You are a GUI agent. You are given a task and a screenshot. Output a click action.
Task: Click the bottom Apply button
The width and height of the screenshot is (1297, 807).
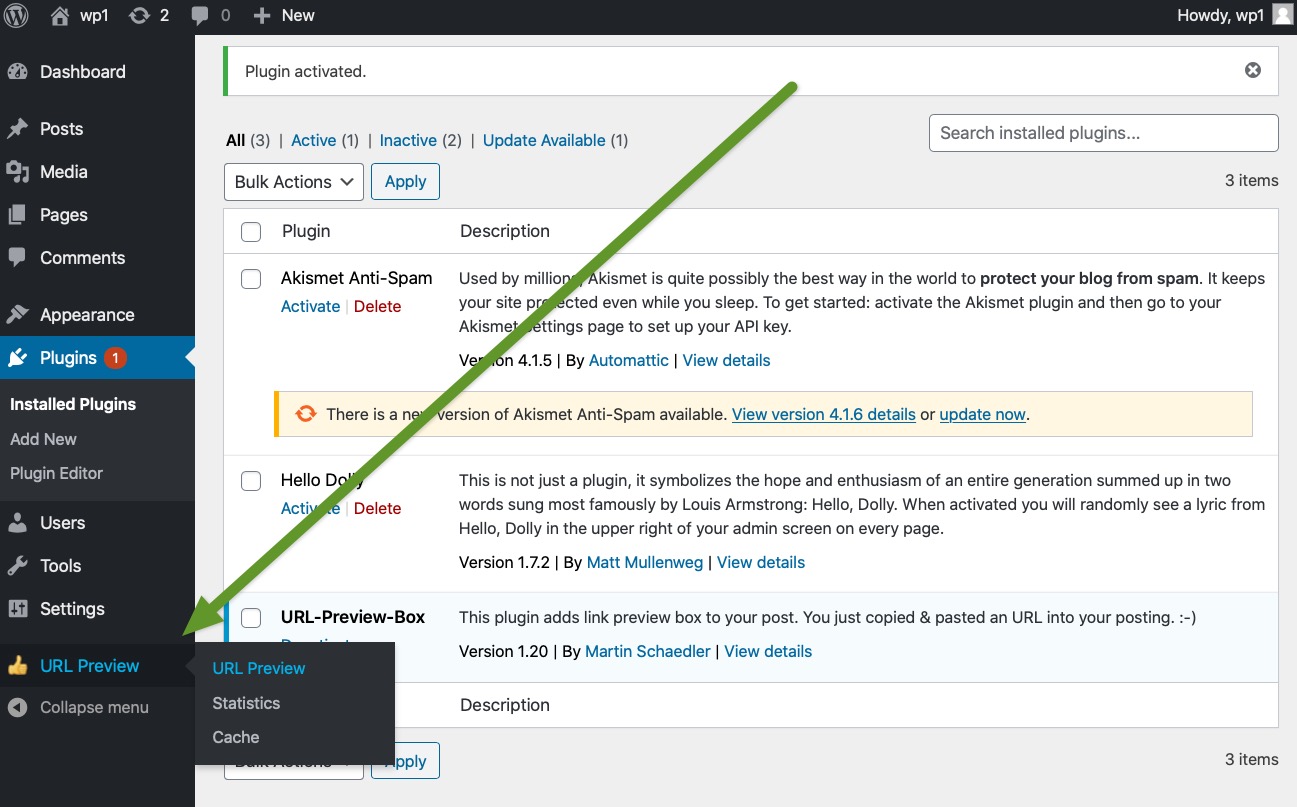[x=405, y=761]
